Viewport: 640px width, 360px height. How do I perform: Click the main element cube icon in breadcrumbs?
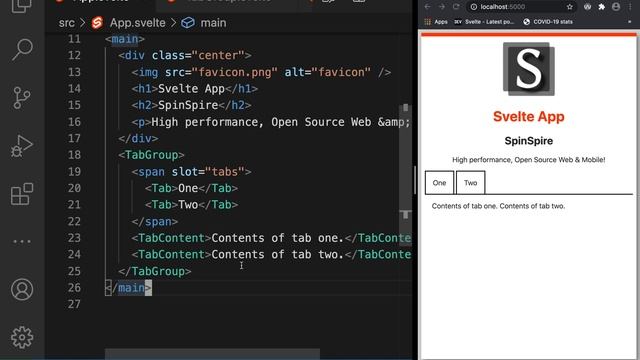[x=188, y=23]
